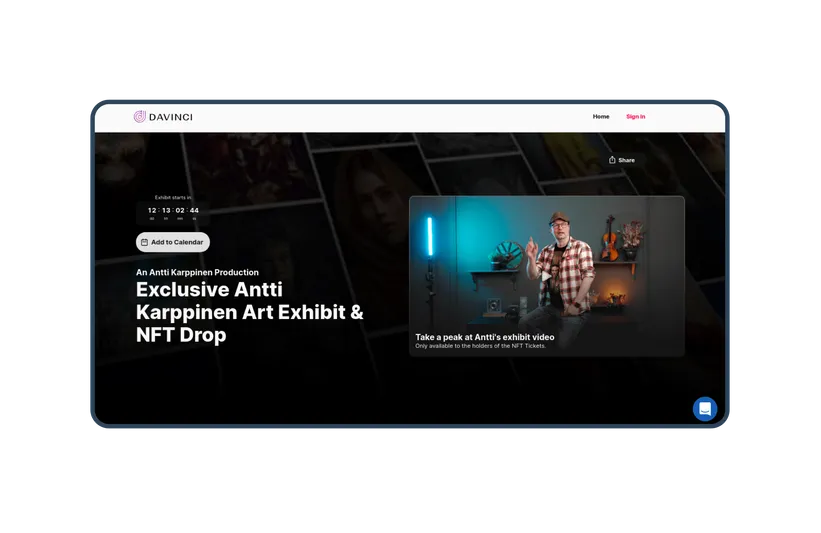Click the 'An Antti Karppinen Production' subtitle
The height and width of the screenshot is (533, 821).
point(197,272)
